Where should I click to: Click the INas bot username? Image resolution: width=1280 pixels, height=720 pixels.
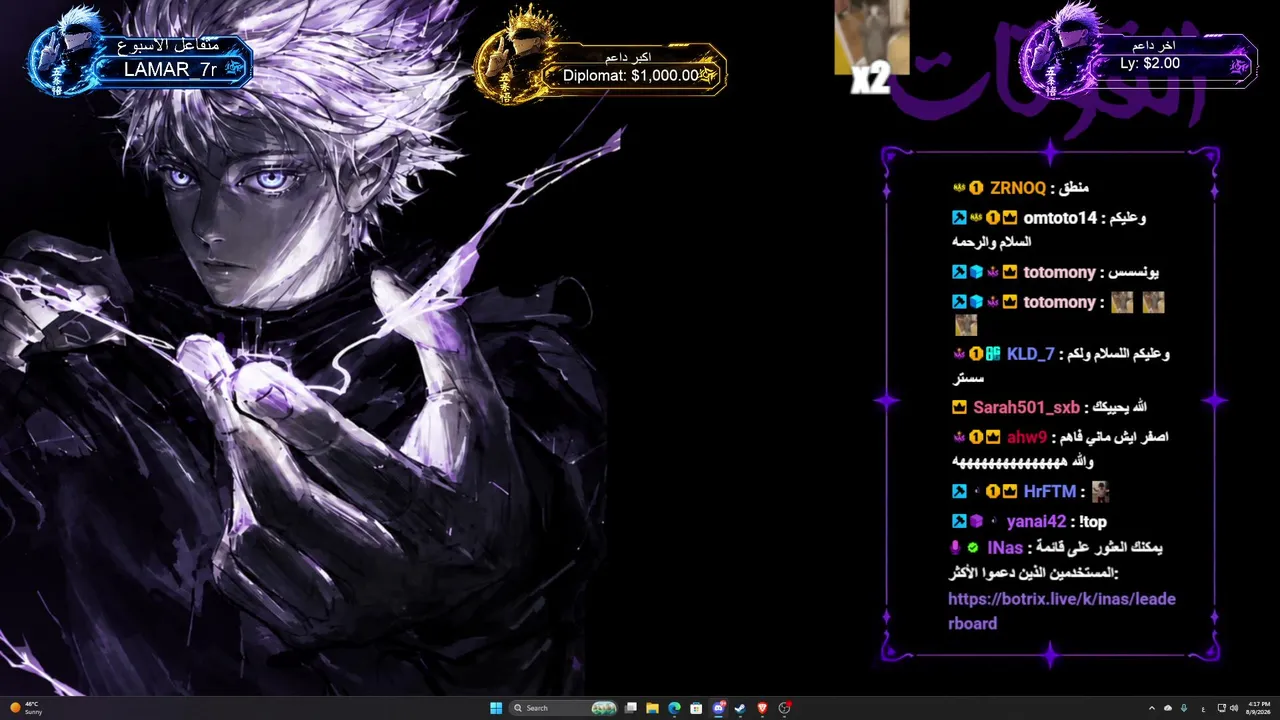click(x=1005, y=548)
